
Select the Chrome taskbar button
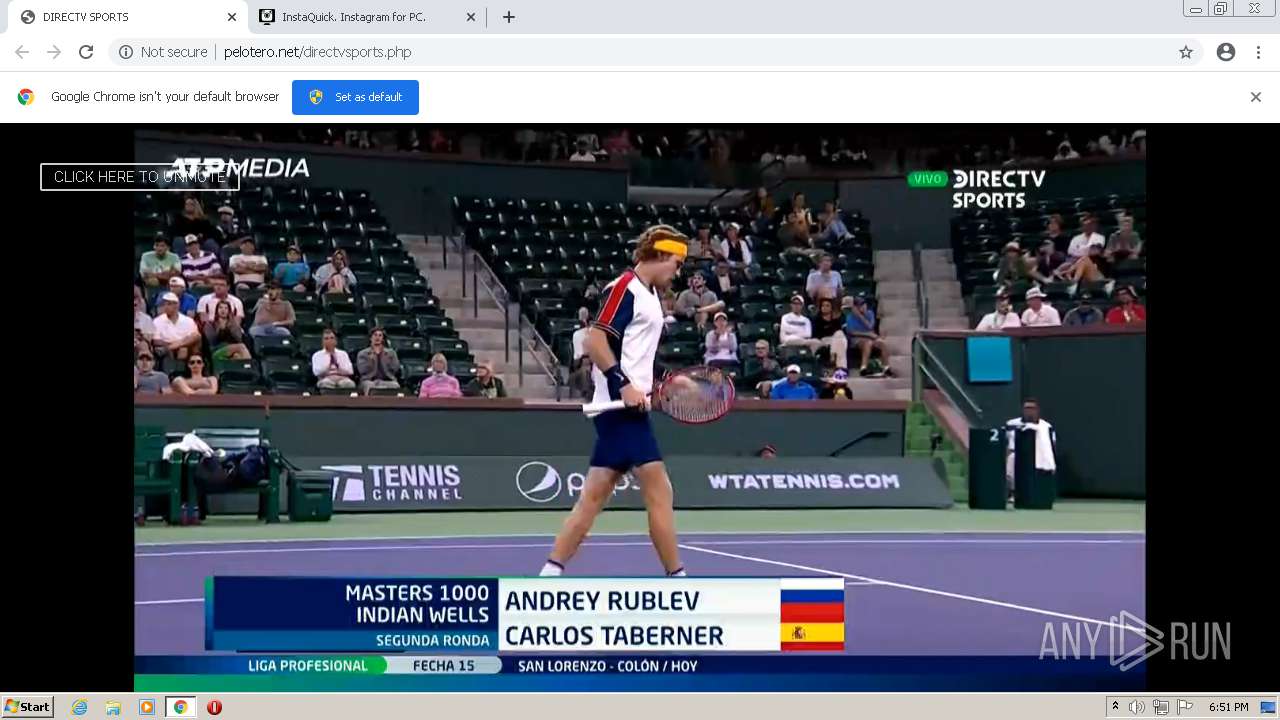tap(180, 707)
